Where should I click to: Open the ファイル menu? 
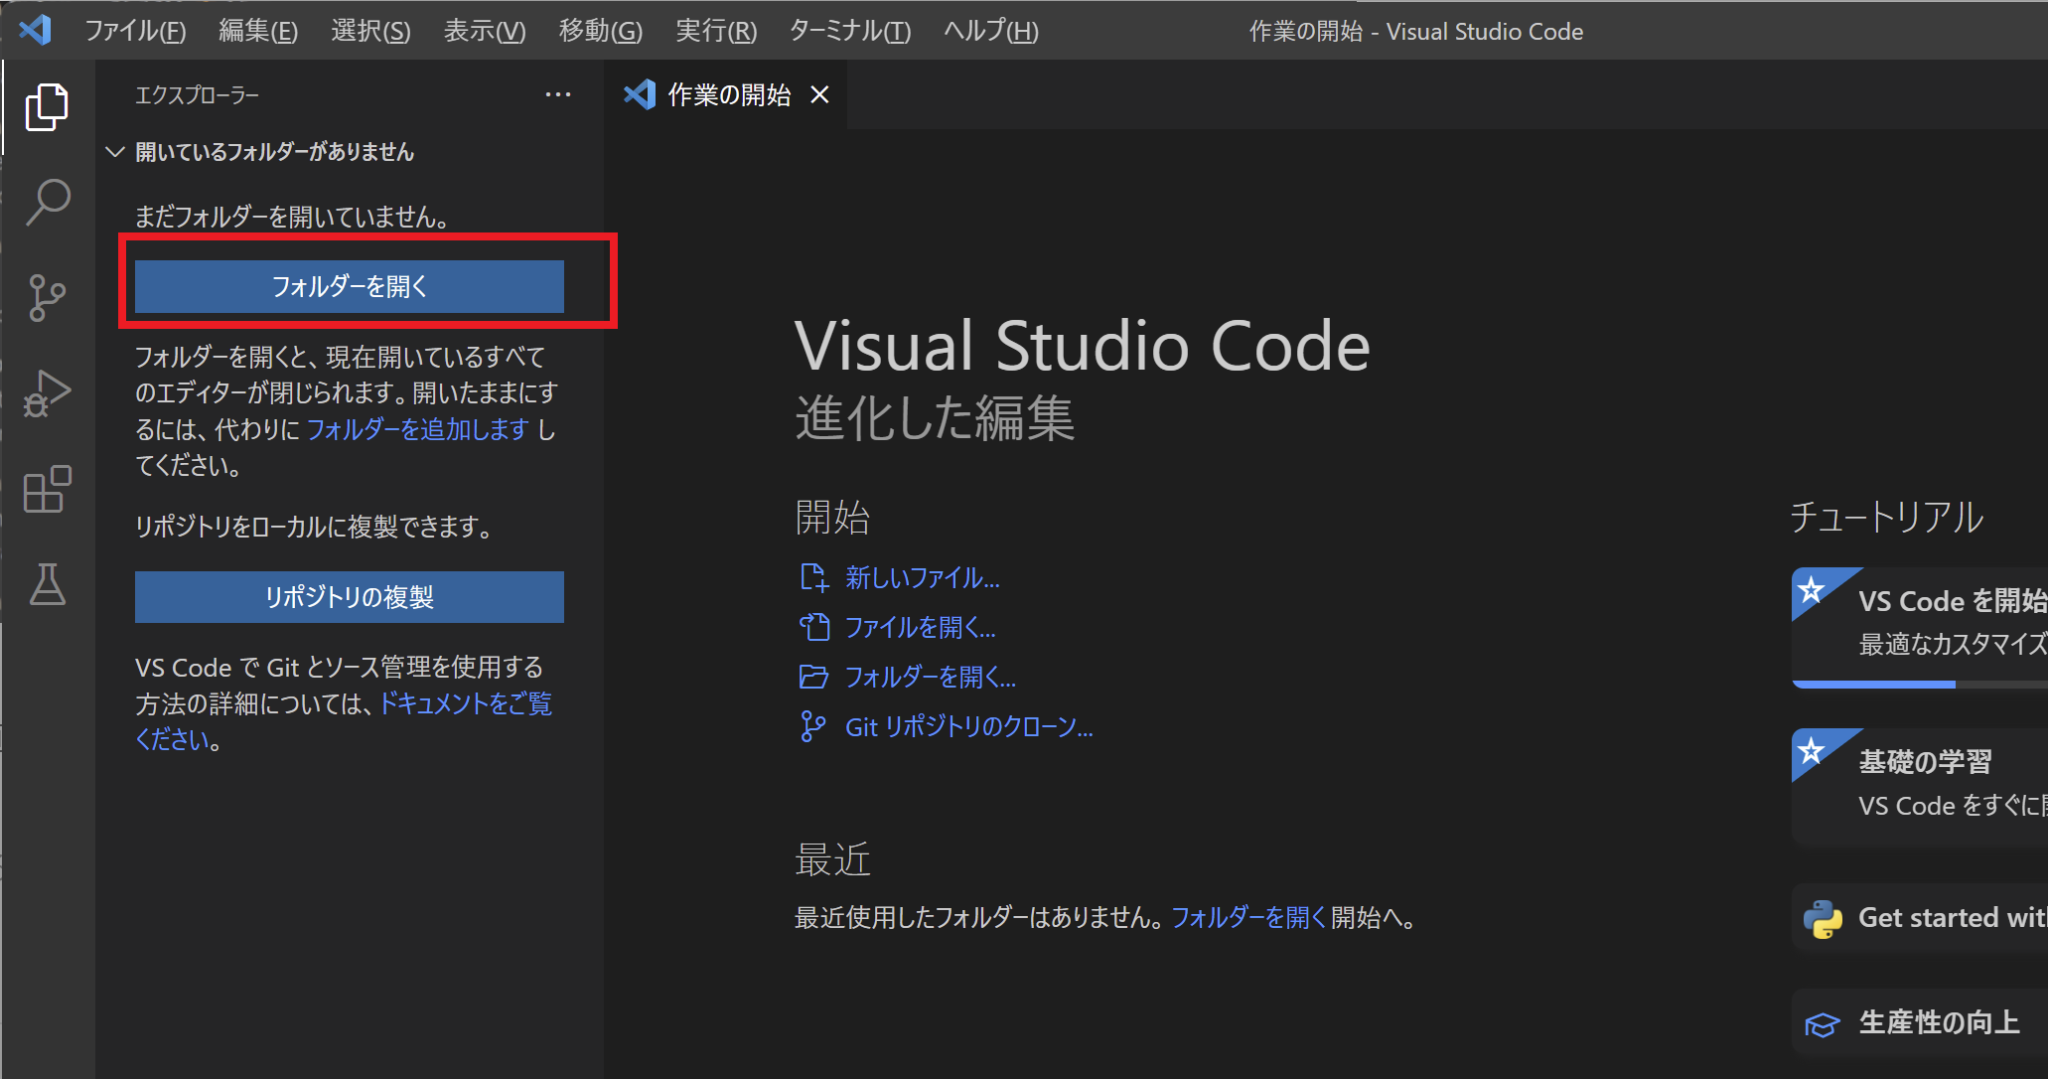pos(137,31)
